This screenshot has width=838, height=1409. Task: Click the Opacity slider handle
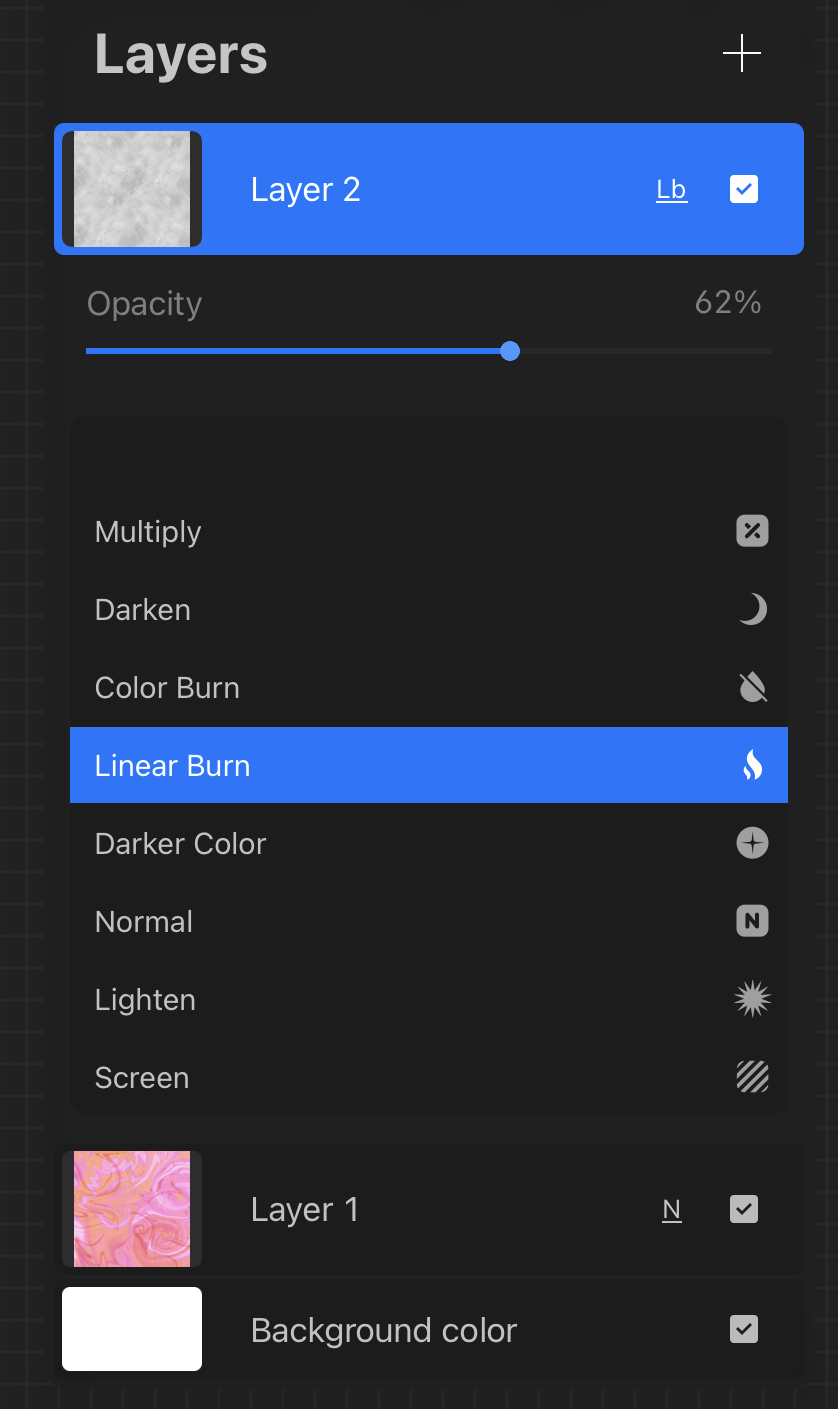click(510, 351)
